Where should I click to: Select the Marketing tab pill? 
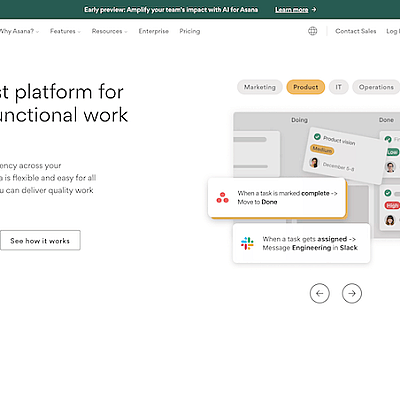coord(260,87)
